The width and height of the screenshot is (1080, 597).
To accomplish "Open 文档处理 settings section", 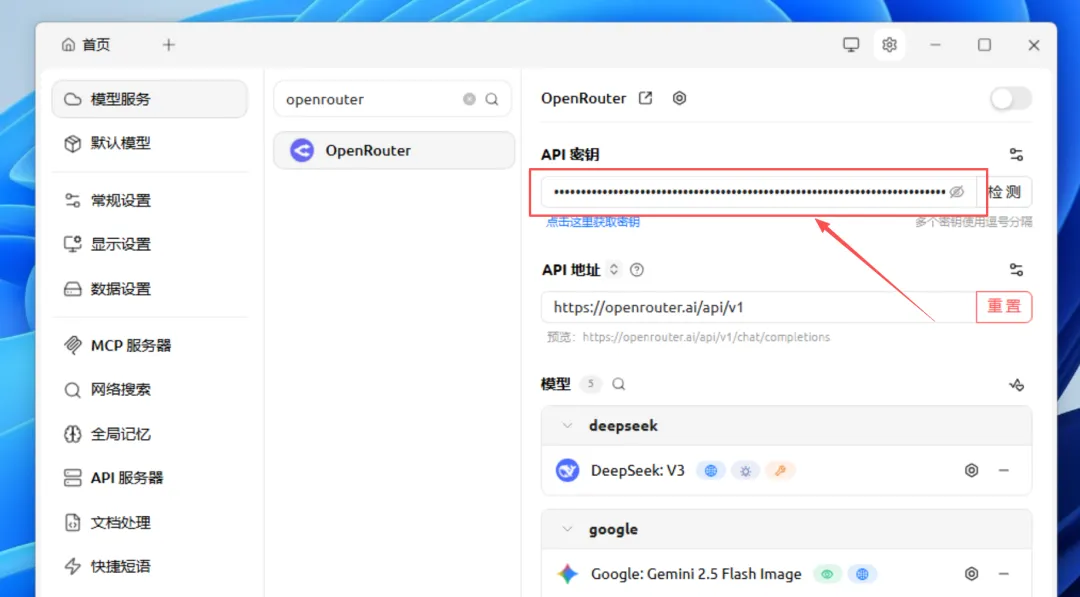I will [149, 523].
